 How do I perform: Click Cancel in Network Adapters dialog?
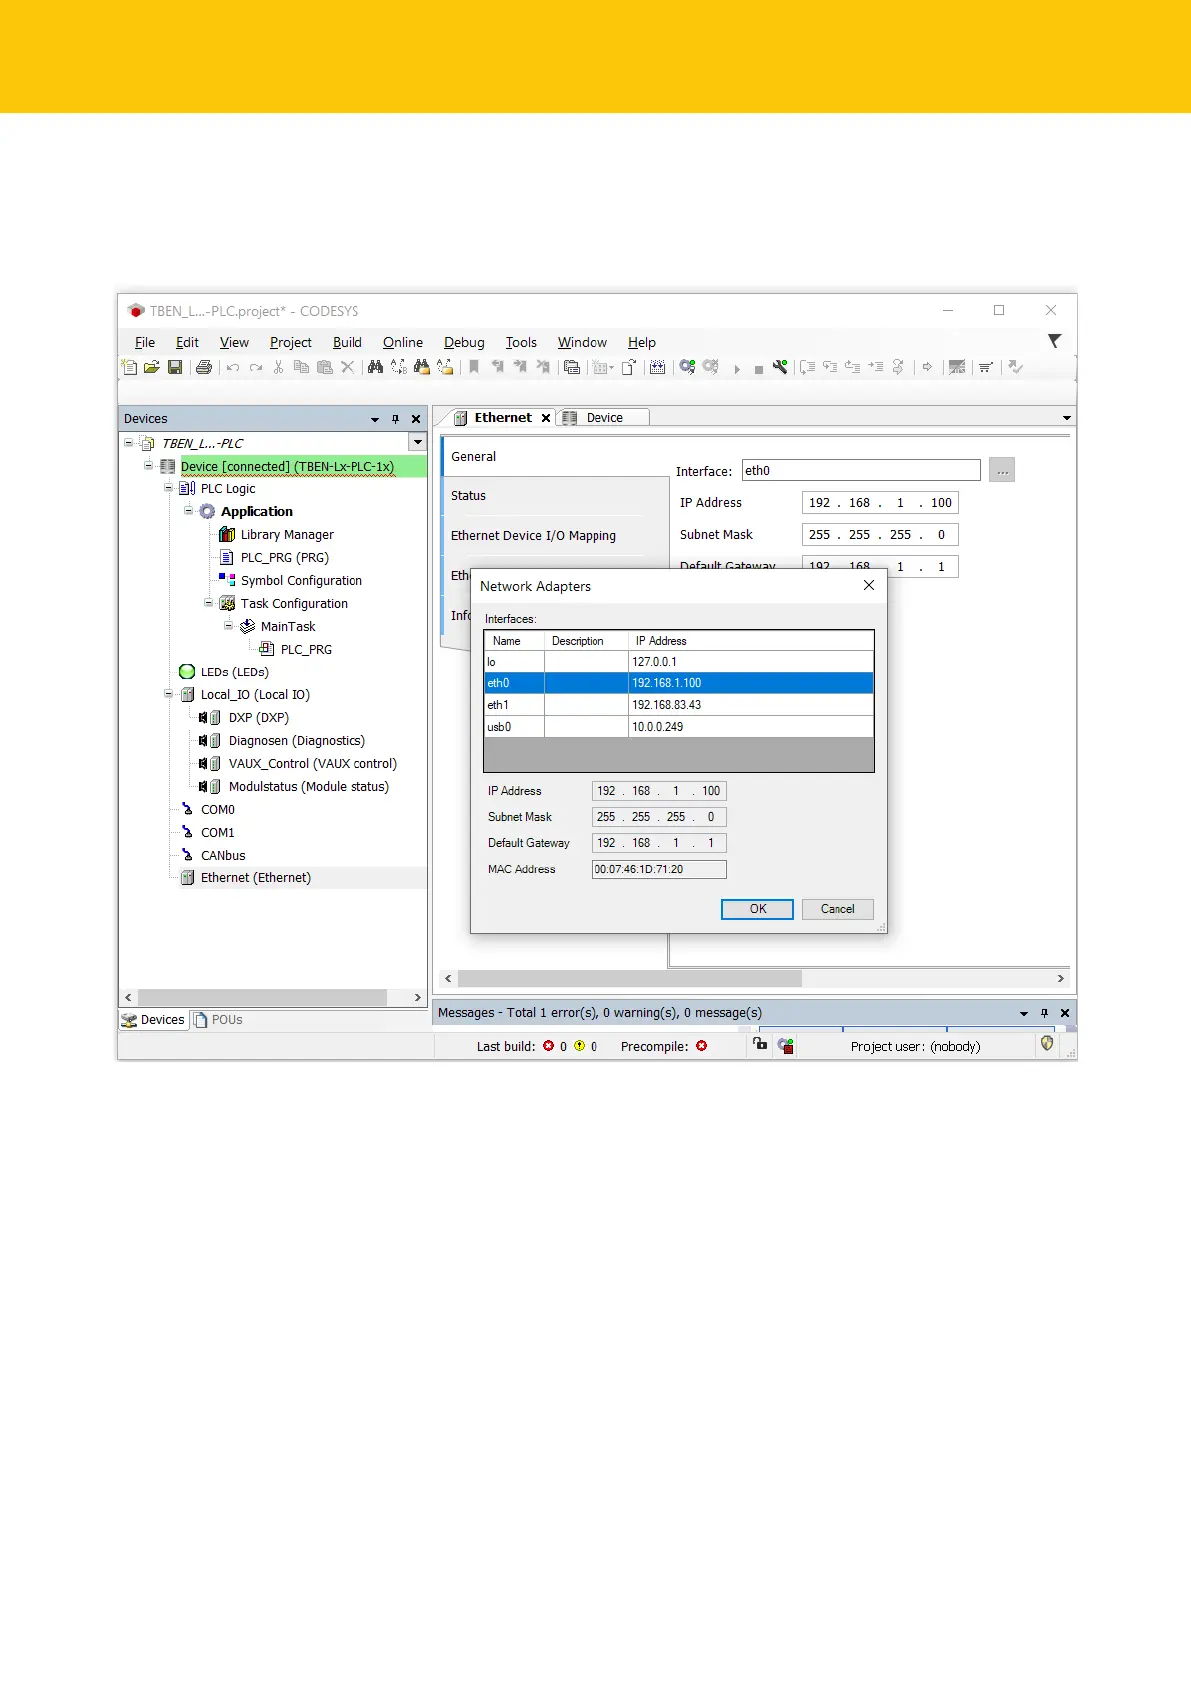pyautogui.click(x=838, y=909)
